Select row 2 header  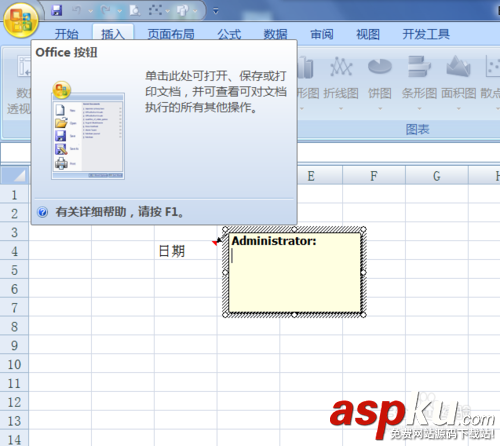click(x=14, y=213)
